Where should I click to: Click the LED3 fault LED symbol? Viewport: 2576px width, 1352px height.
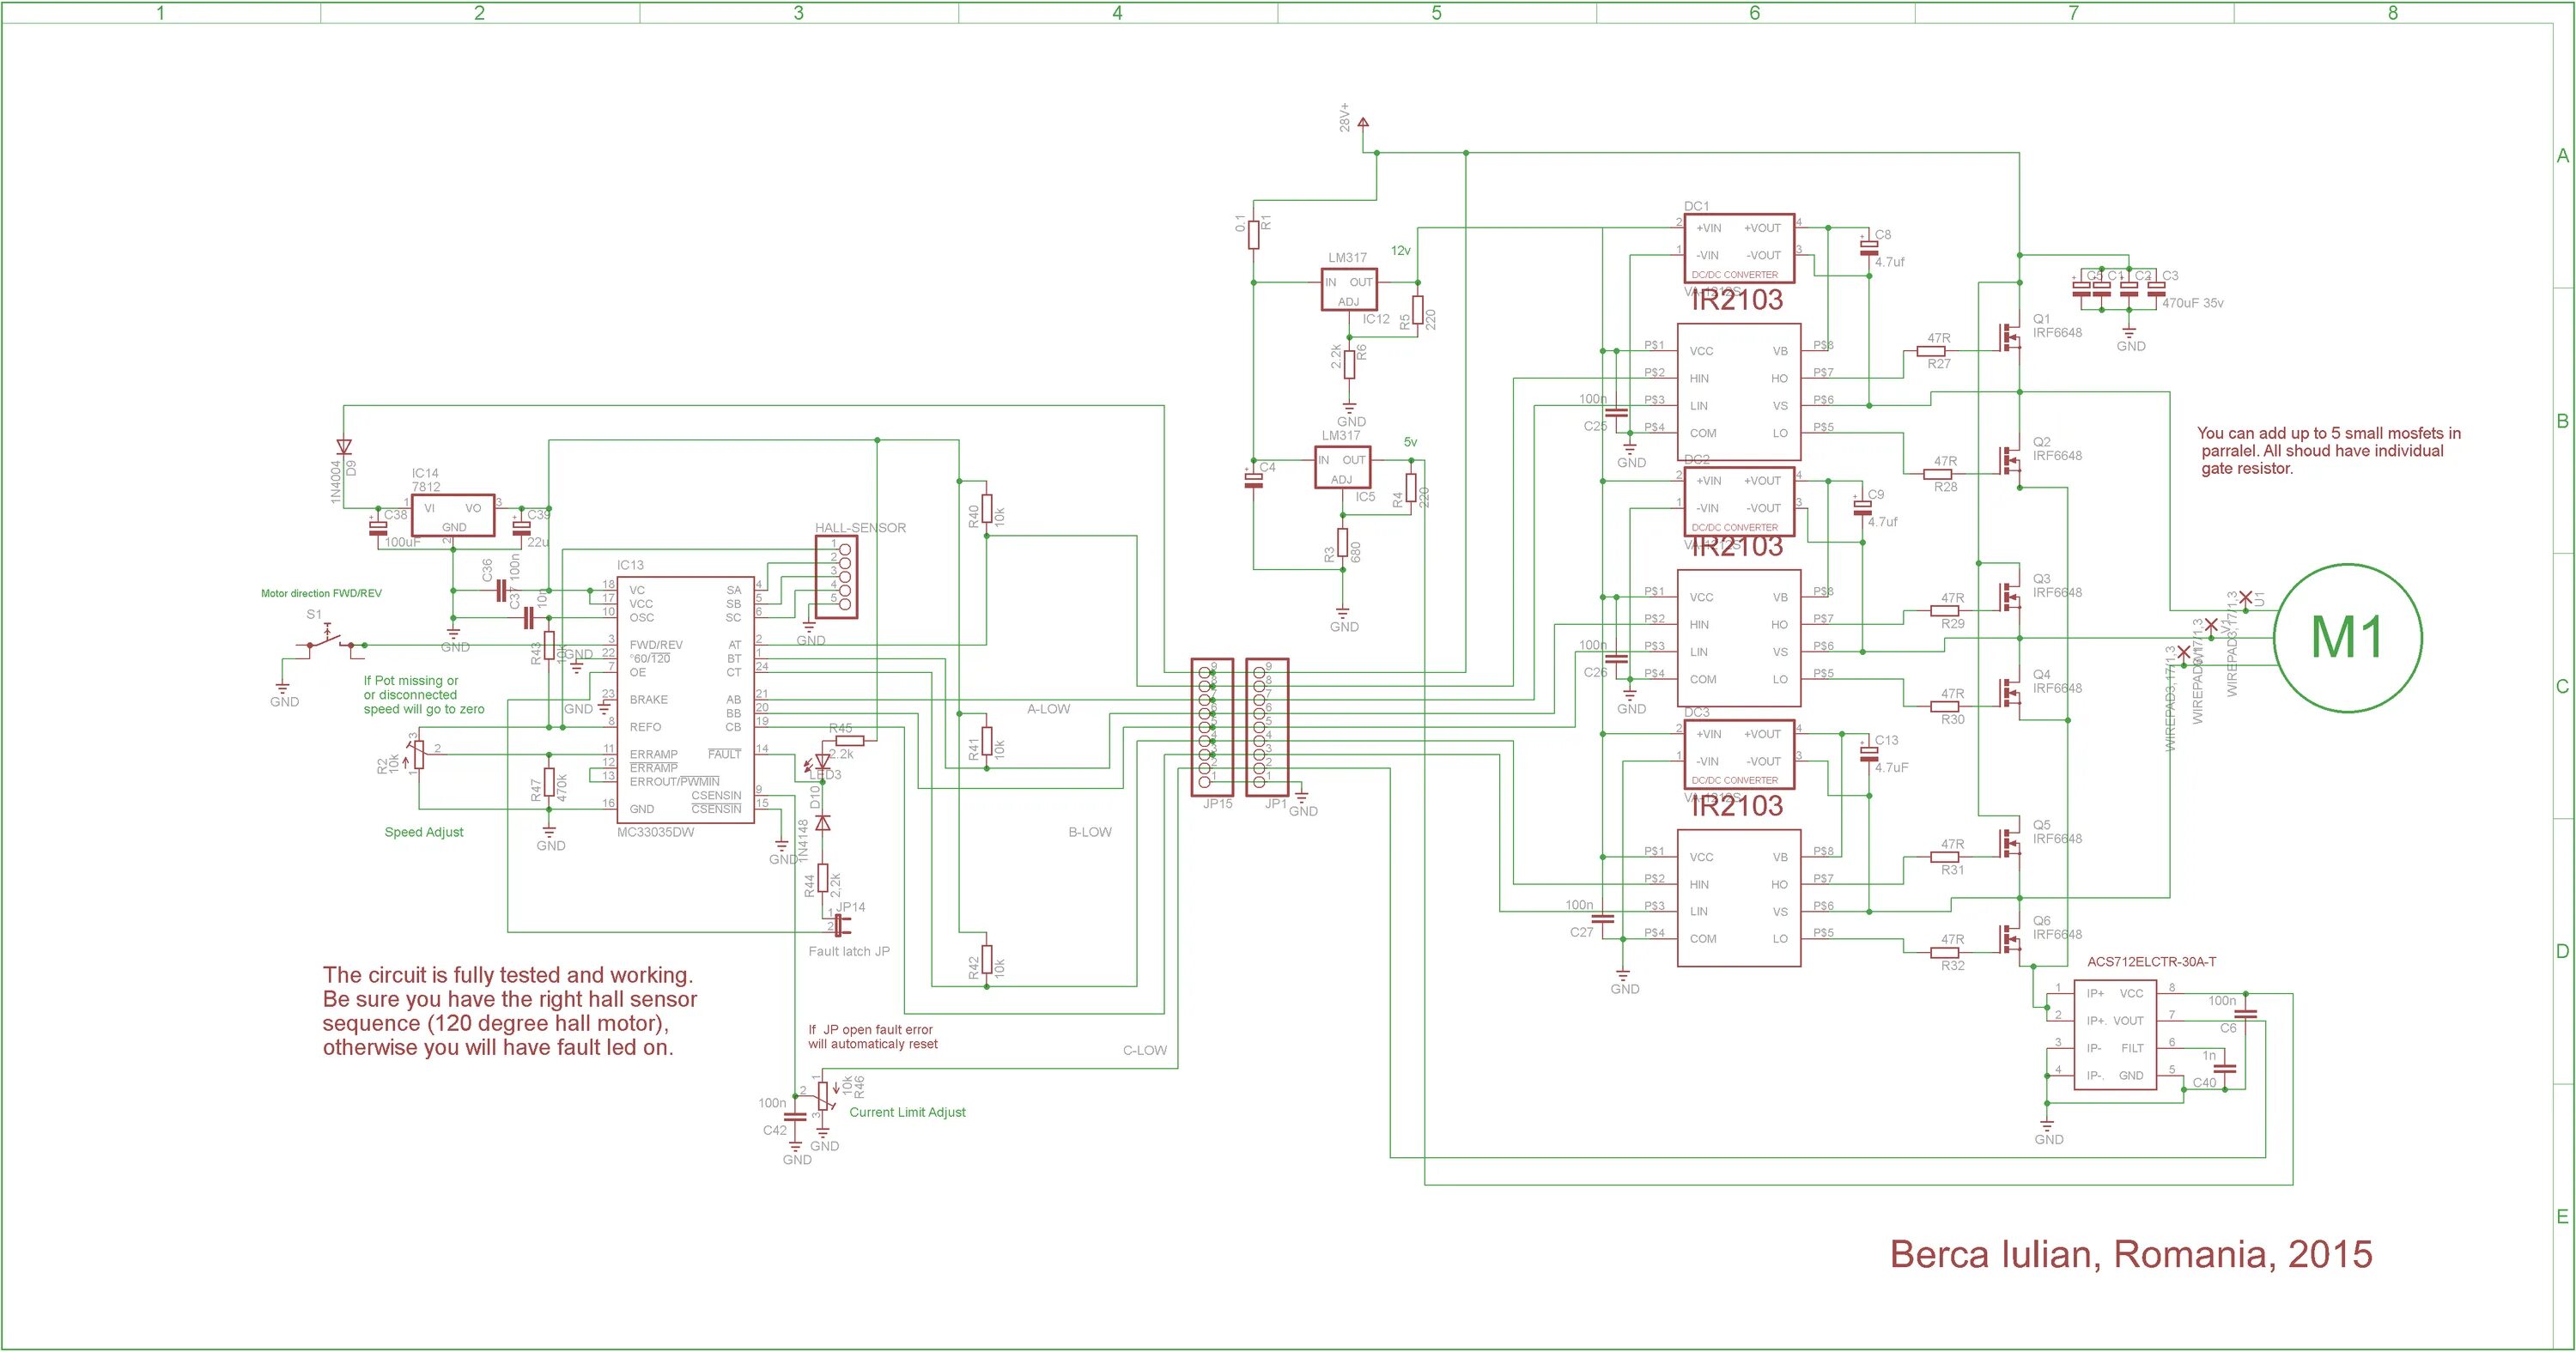pyautogui.click(x=821, y=763)
